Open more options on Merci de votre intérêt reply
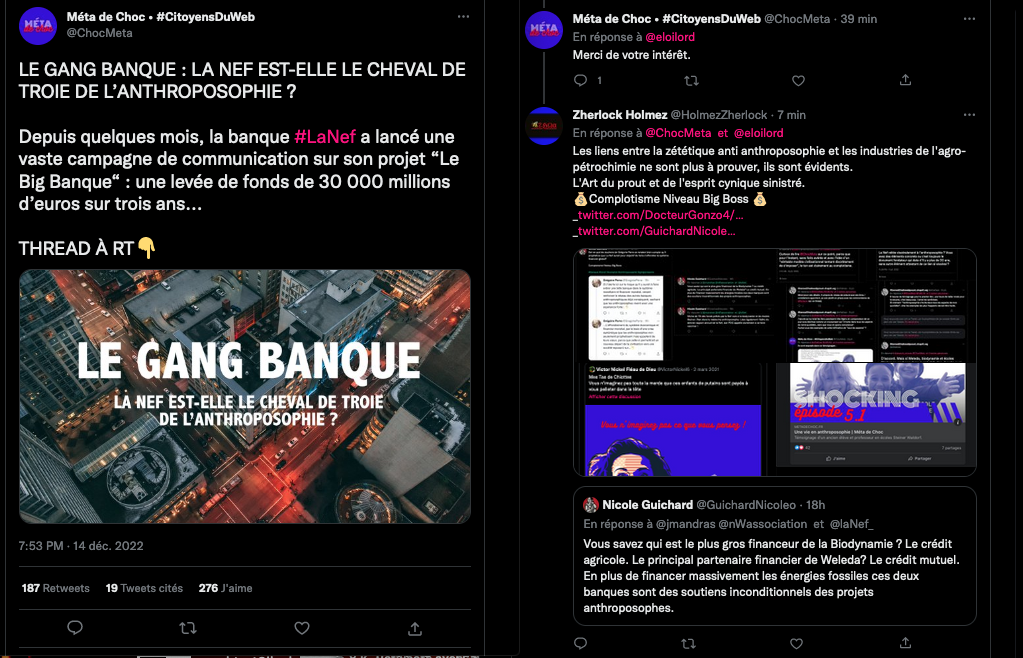 pos(970,19)
